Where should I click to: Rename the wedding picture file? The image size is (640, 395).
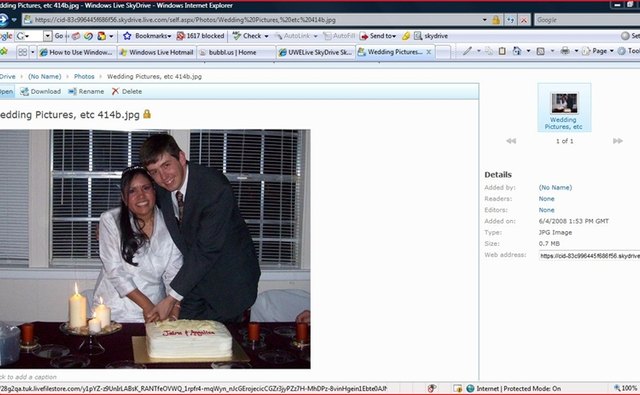coord(86,91)
